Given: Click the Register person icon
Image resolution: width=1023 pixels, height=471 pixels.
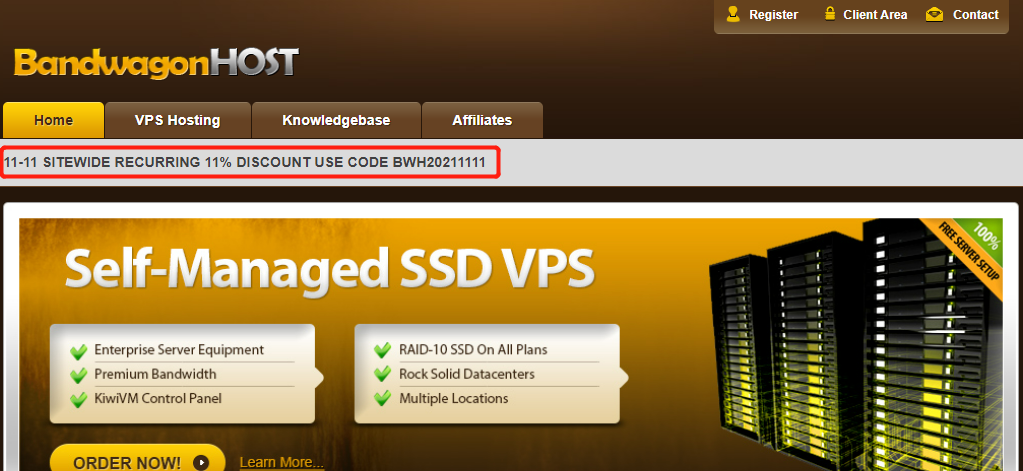Looking at the screenshot, I should [733, 14].
